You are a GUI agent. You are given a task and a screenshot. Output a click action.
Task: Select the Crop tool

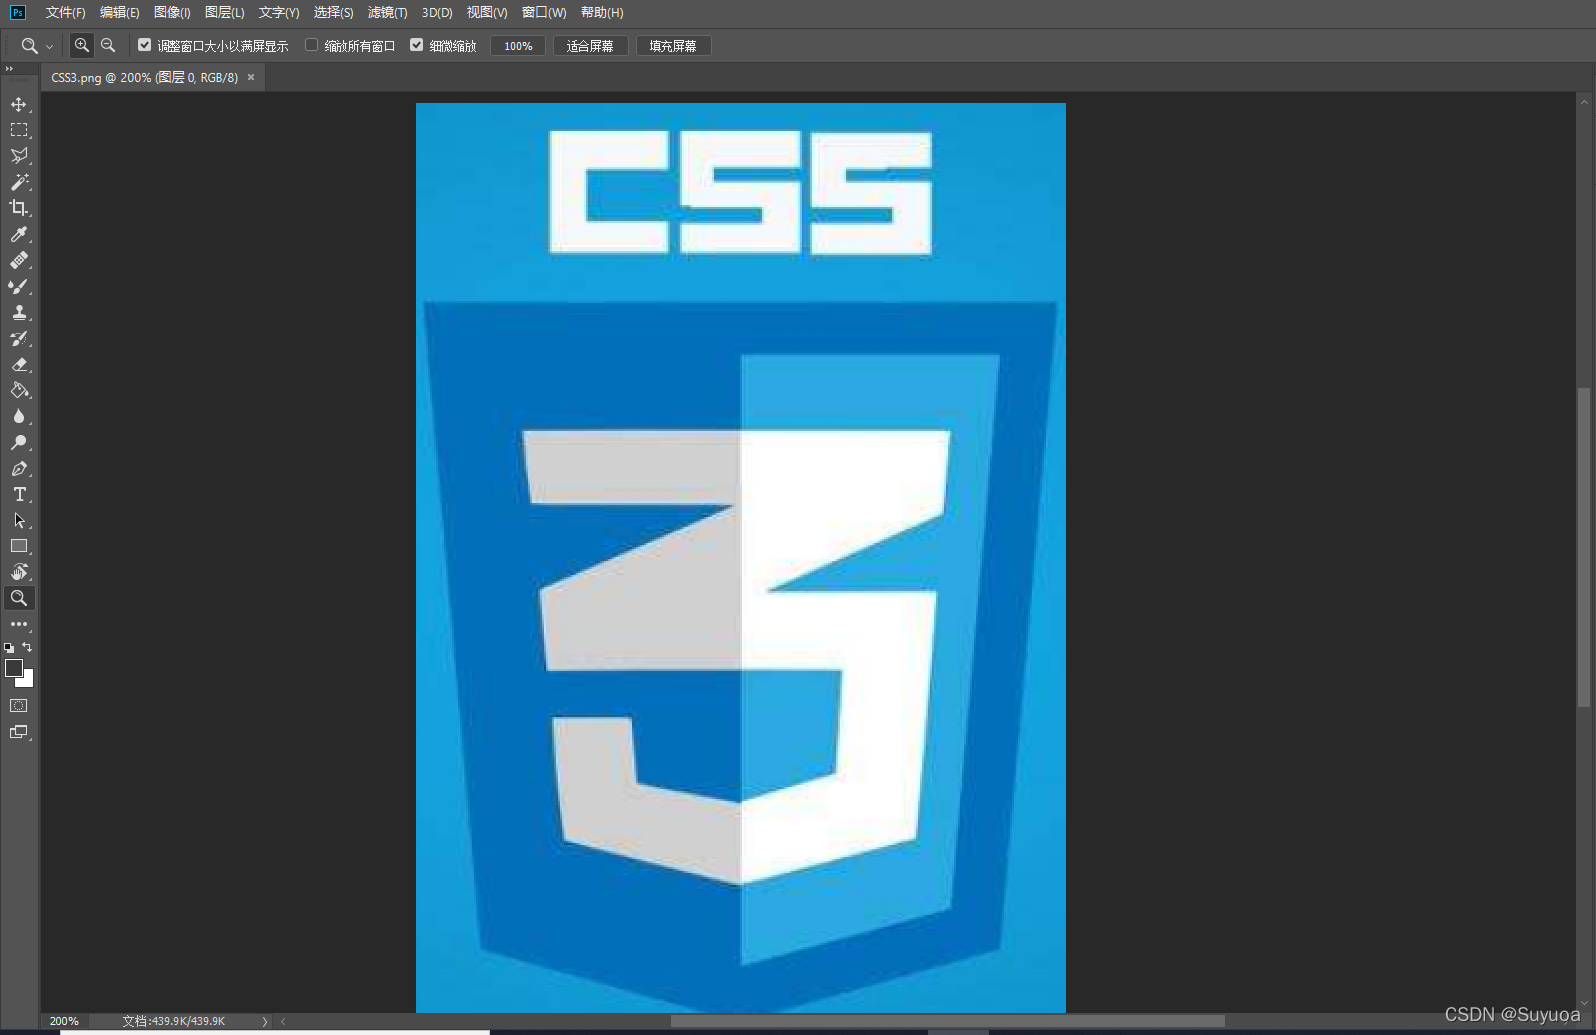[x=19, y=208]
